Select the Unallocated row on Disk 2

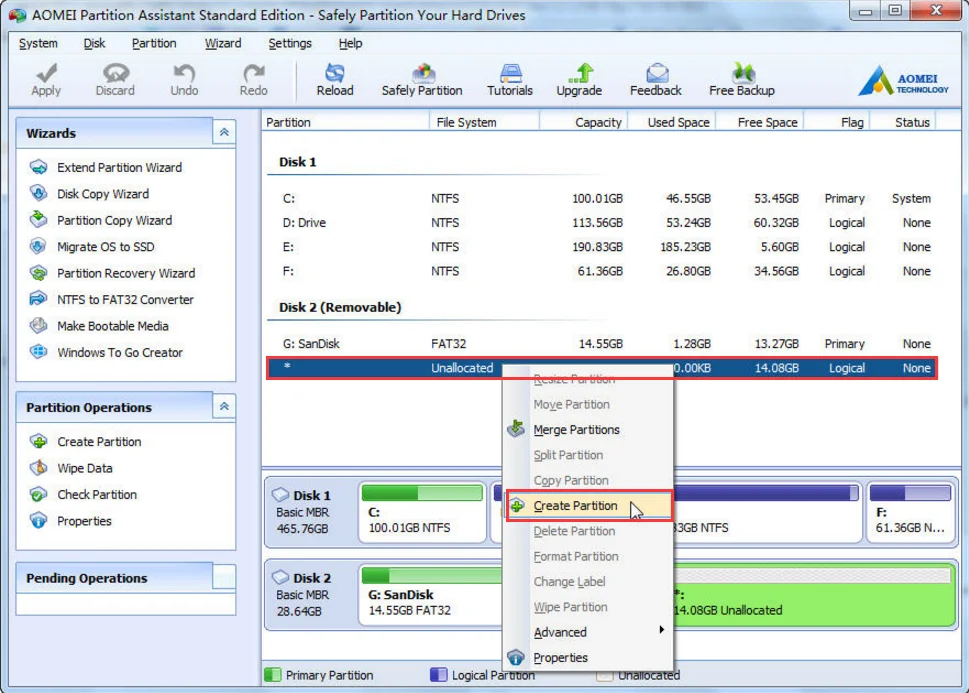click(x=602, y=368)
